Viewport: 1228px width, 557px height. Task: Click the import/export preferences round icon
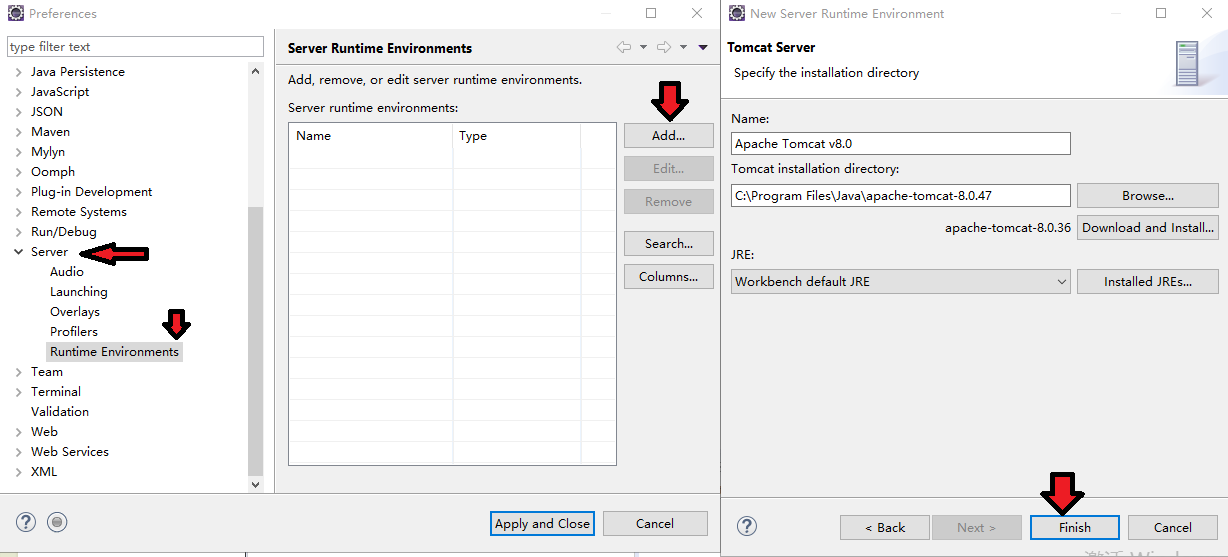[57, 522]
